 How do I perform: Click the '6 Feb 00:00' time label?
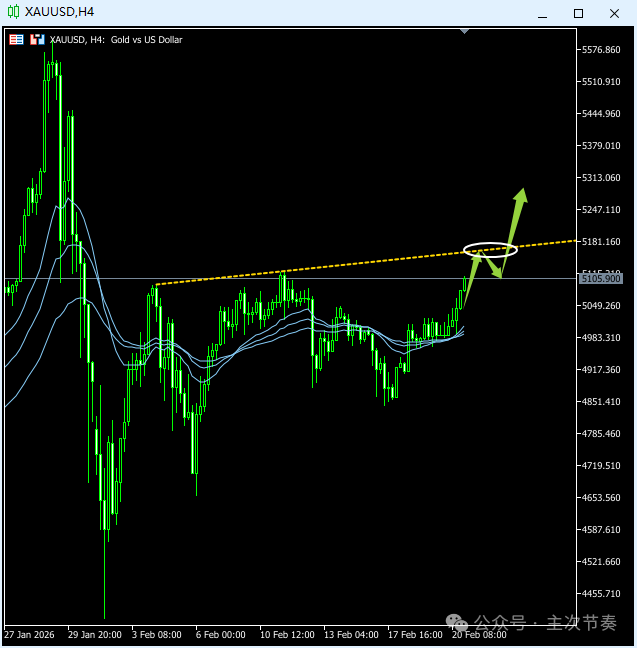coord(221,635)
